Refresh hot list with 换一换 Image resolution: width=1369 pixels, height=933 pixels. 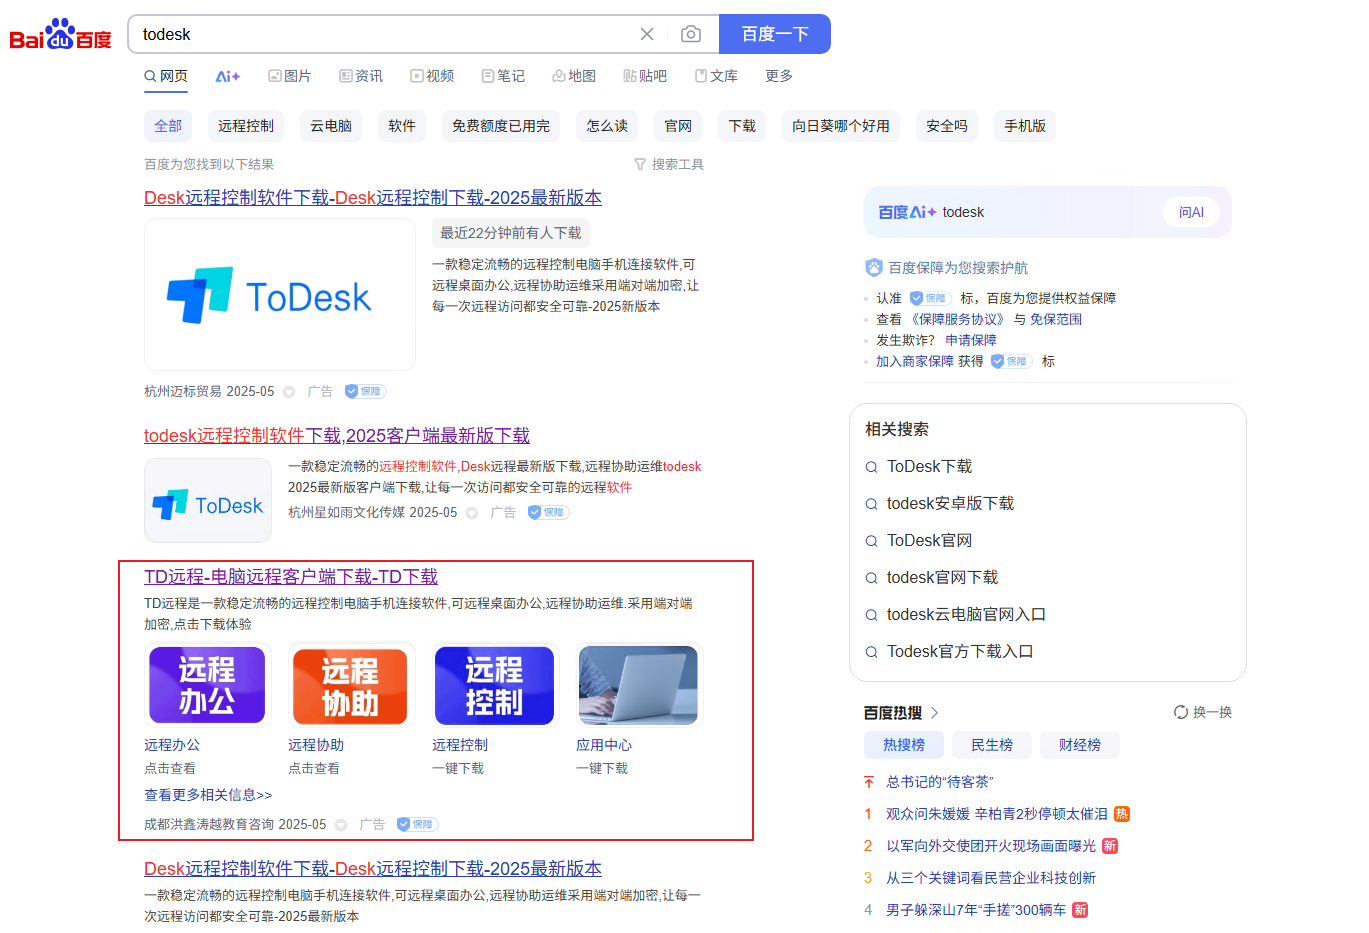click(1203, 712)
